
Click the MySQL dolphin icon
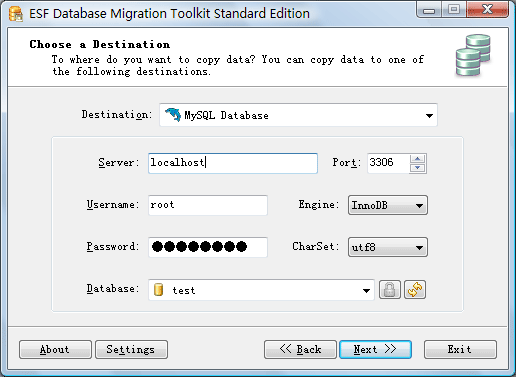pyautogui.click(x=173, y=115)
